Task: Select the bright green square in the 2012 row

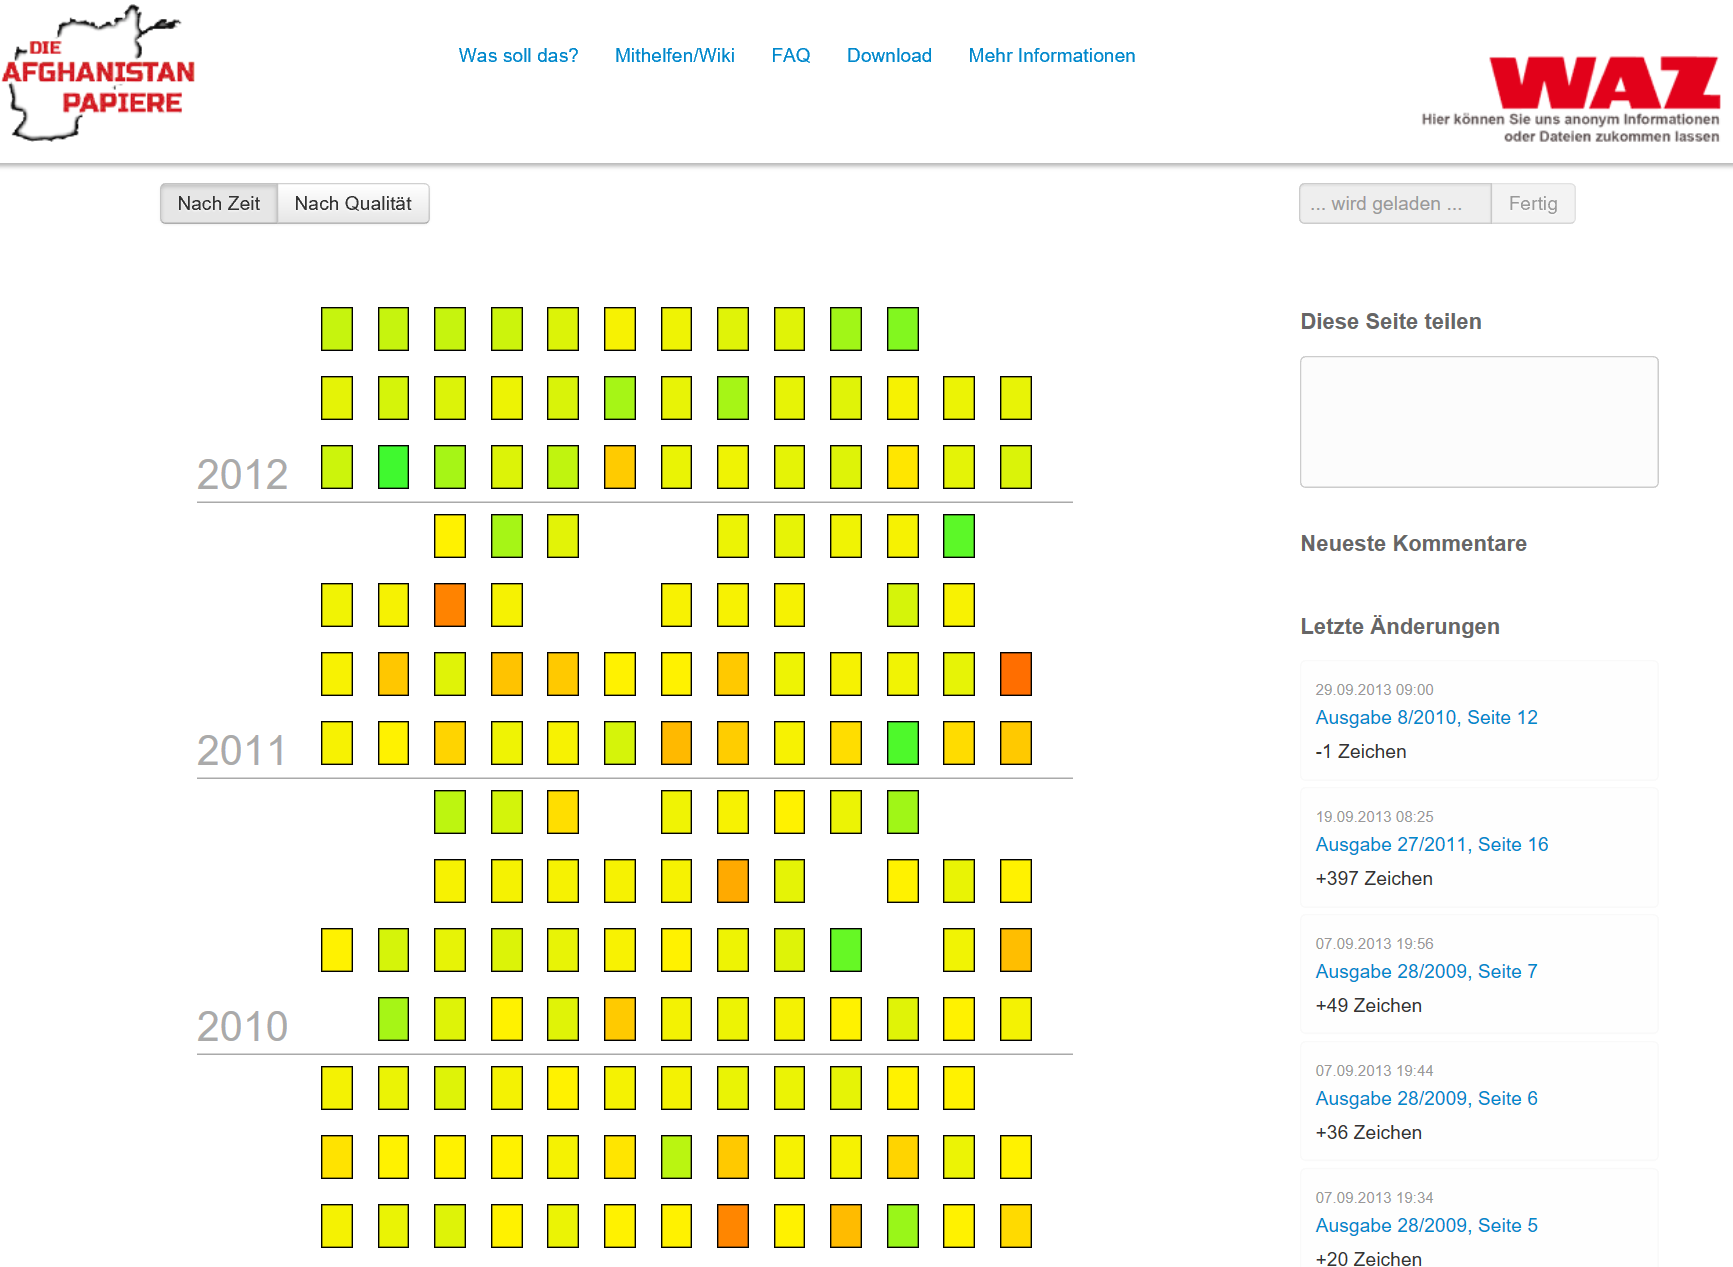Action: [393, 467]
